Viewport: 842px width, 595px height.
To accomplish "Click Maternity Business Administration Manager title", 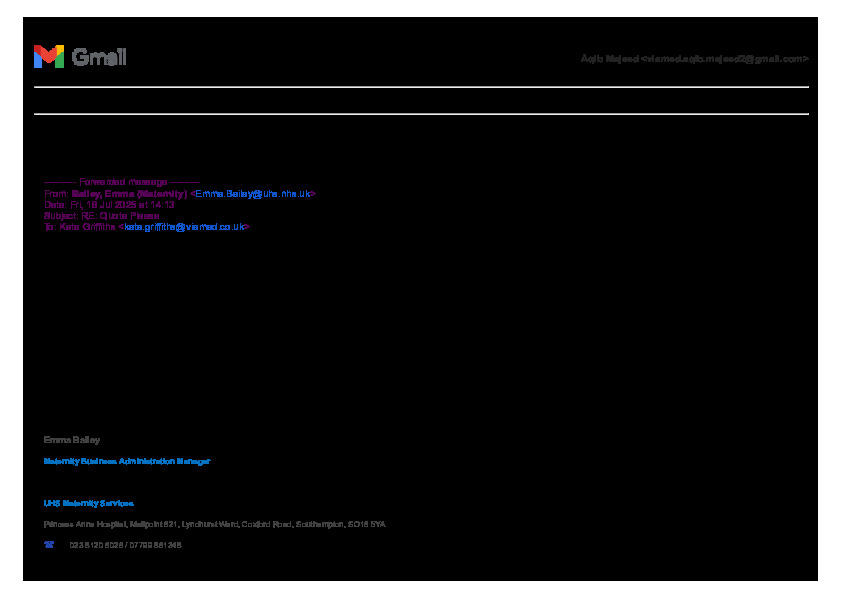I will tap(127, 461).
